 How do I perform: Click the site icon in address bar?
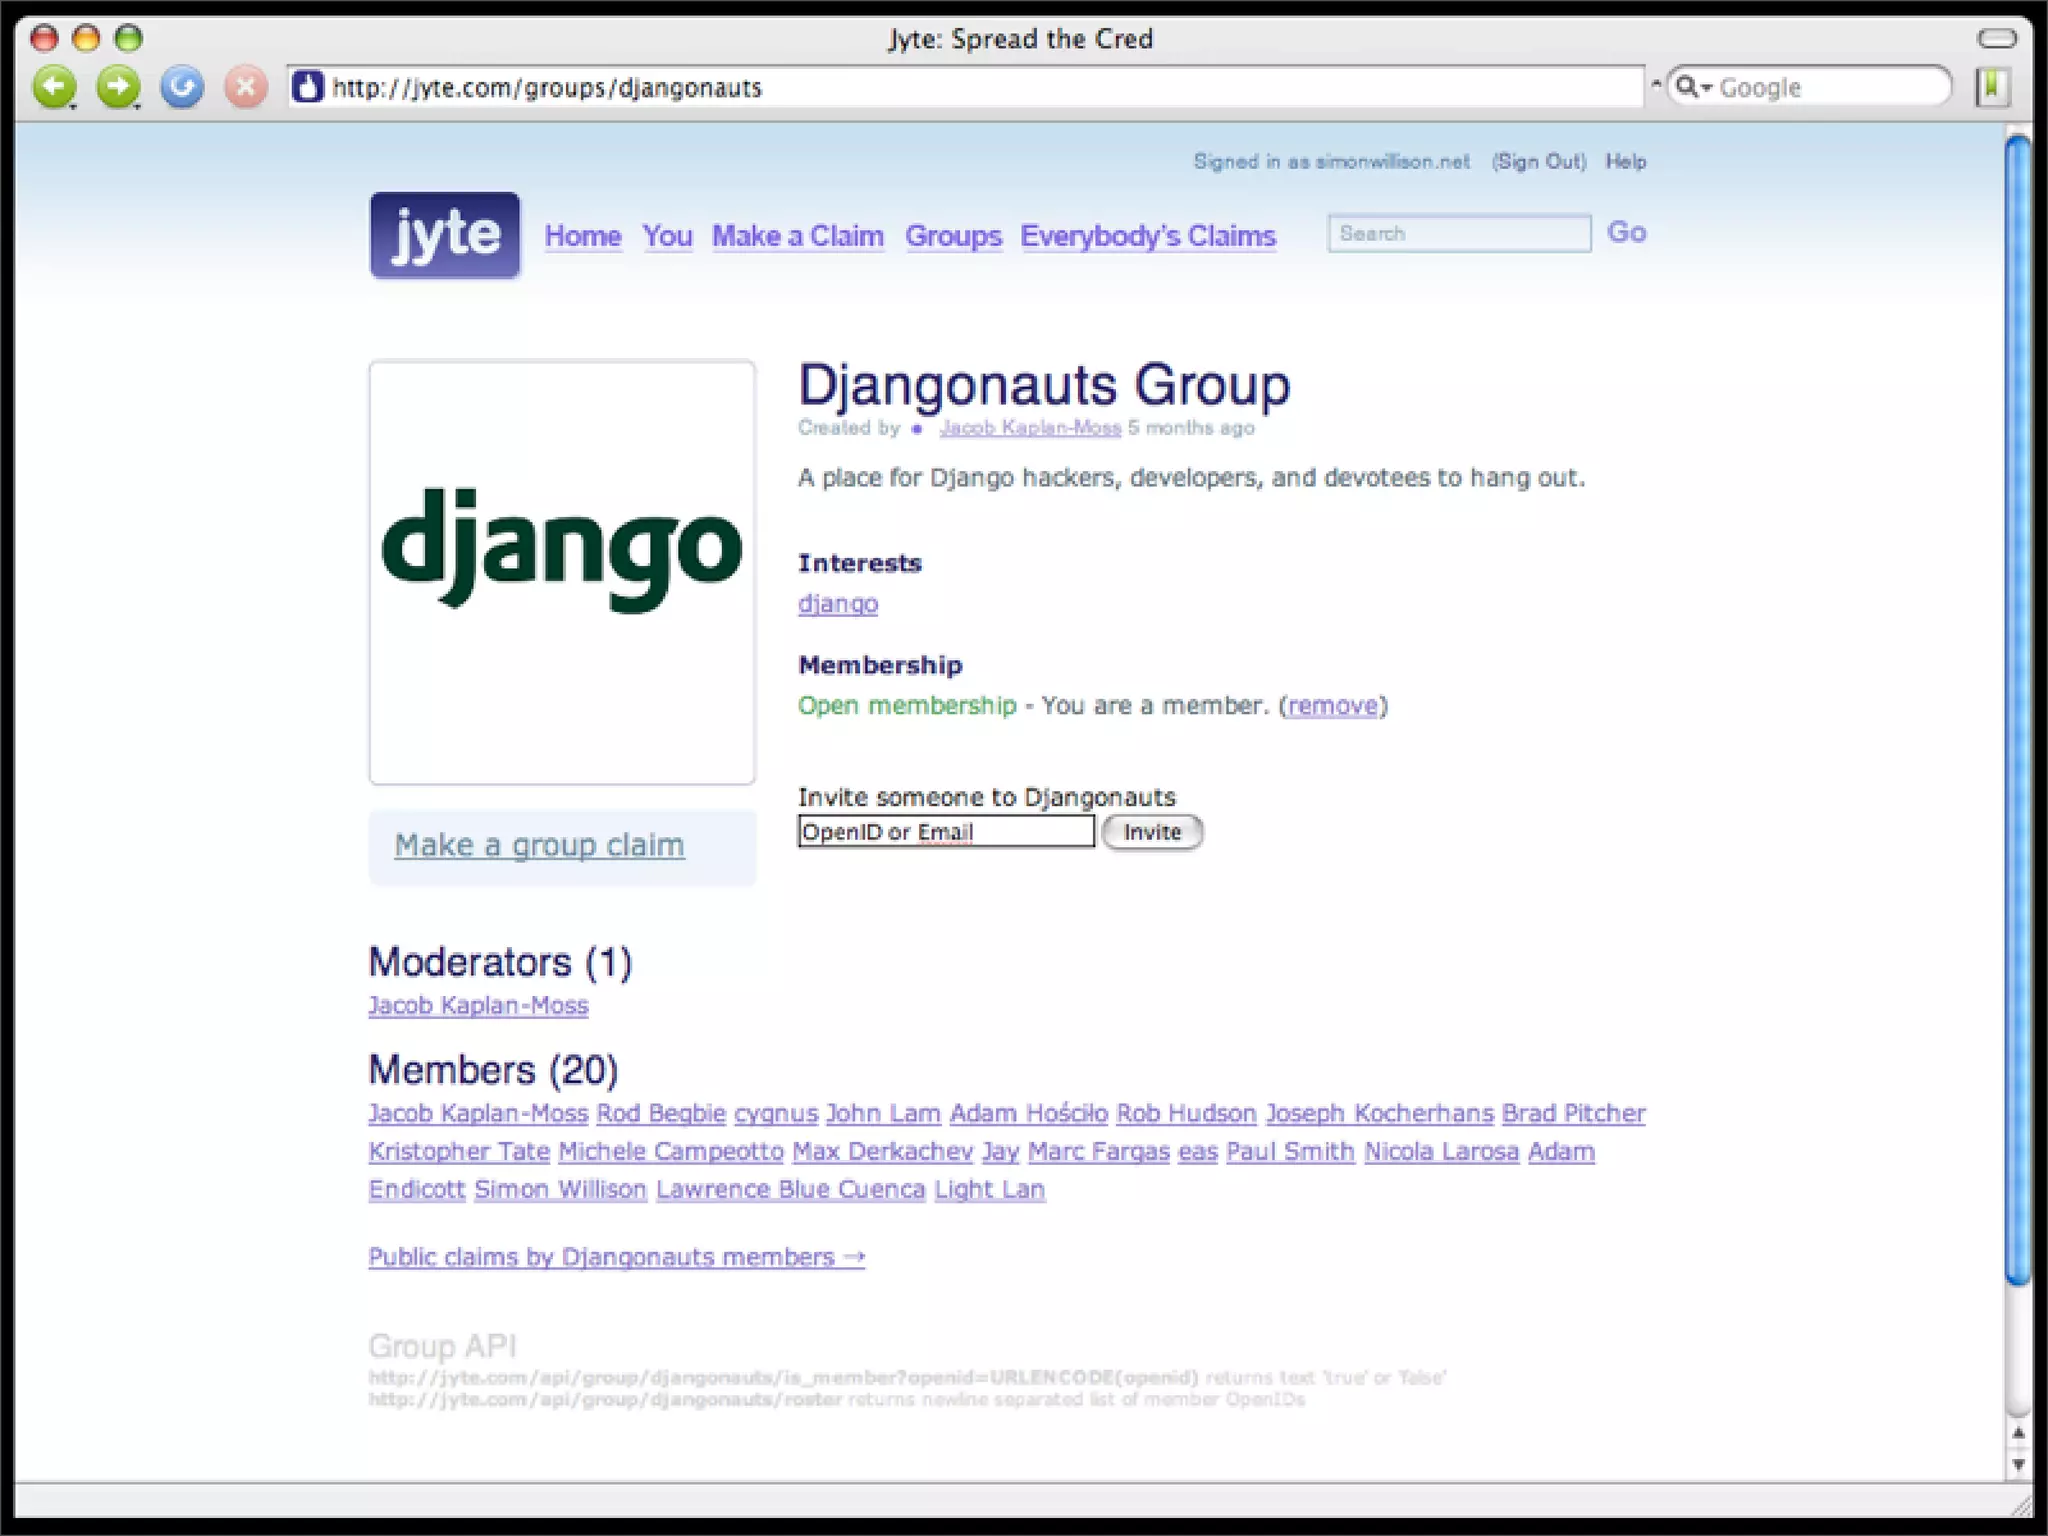[x=308, y=88]
